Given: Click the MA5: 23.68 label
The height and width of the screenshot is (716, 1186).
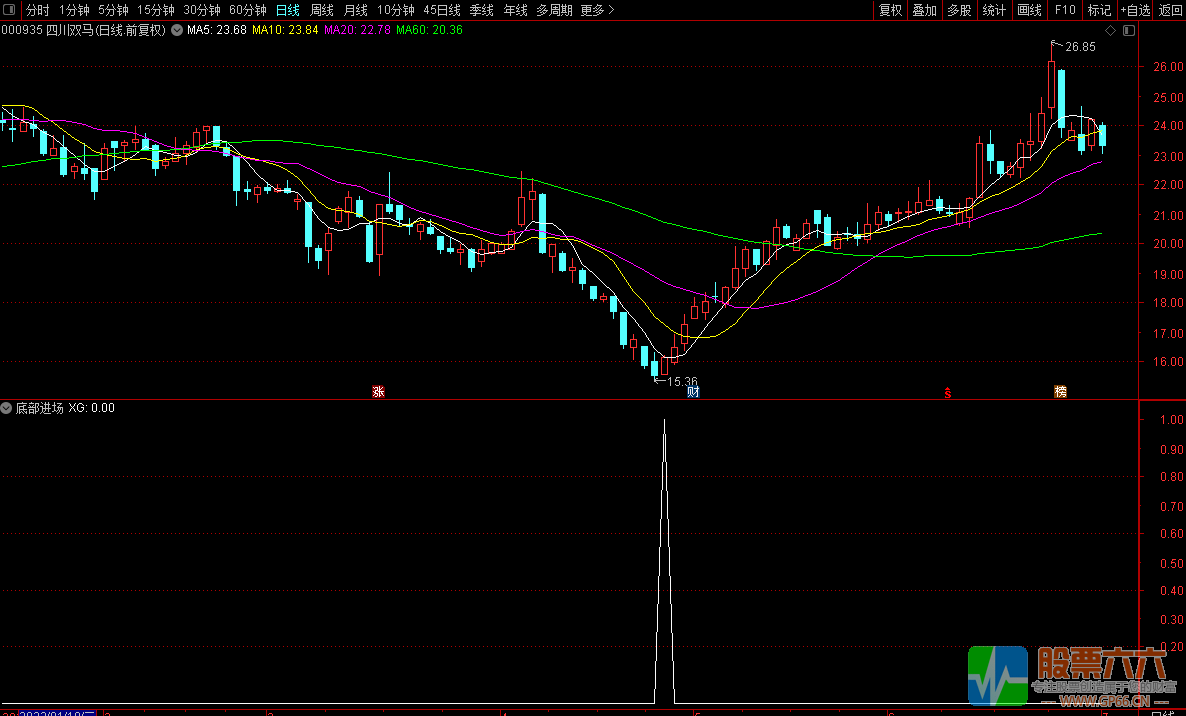Looking at the screenshot, I should [217, 30].
